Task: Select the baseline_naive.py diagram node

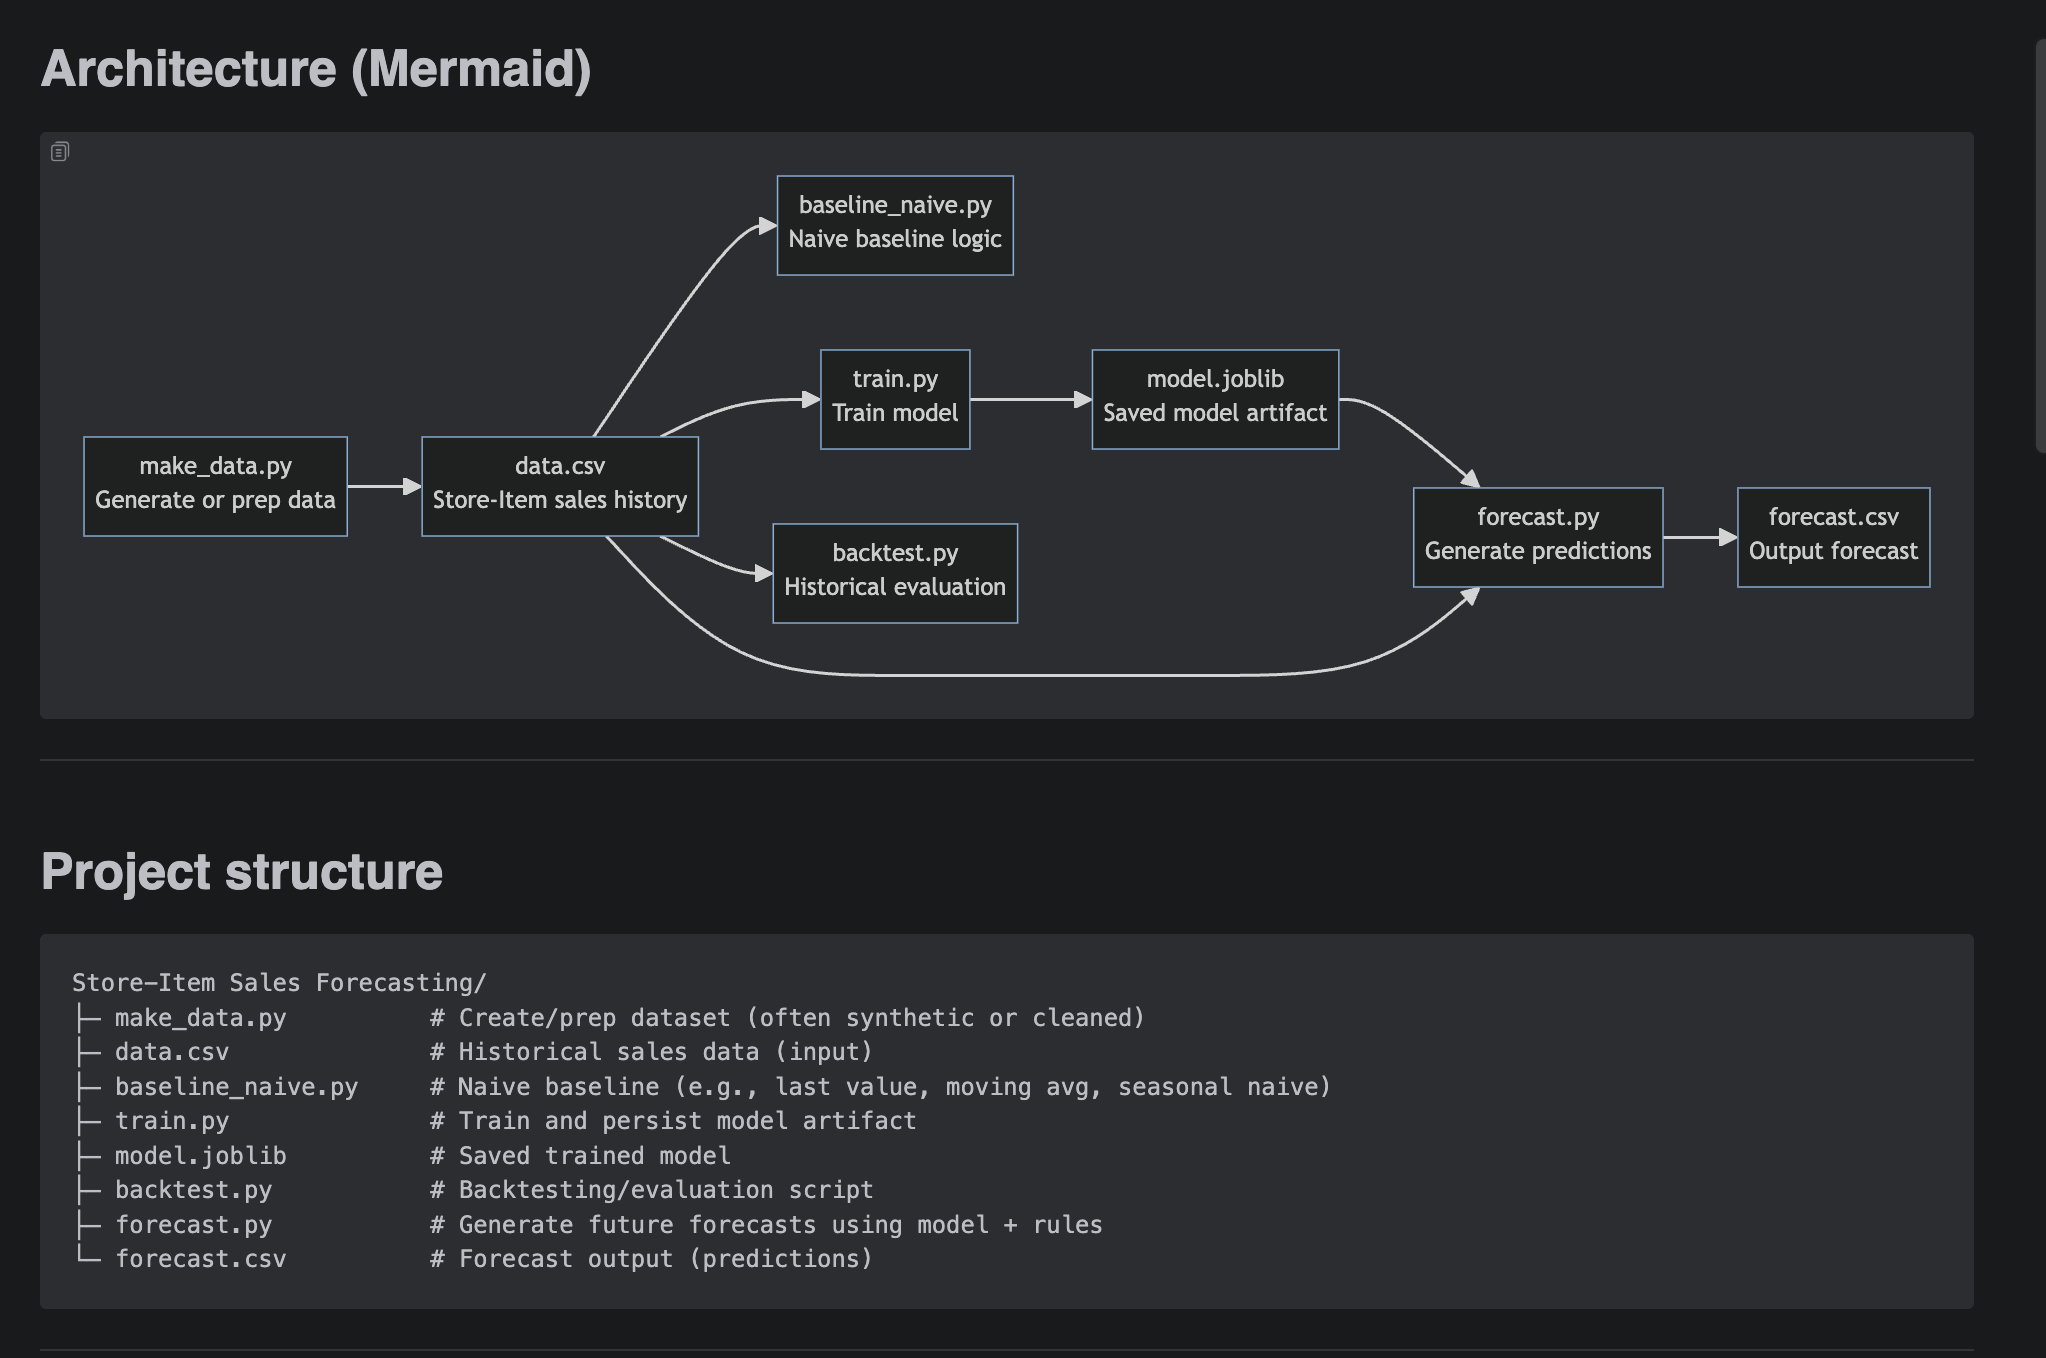Action: [x=894, y=224]
